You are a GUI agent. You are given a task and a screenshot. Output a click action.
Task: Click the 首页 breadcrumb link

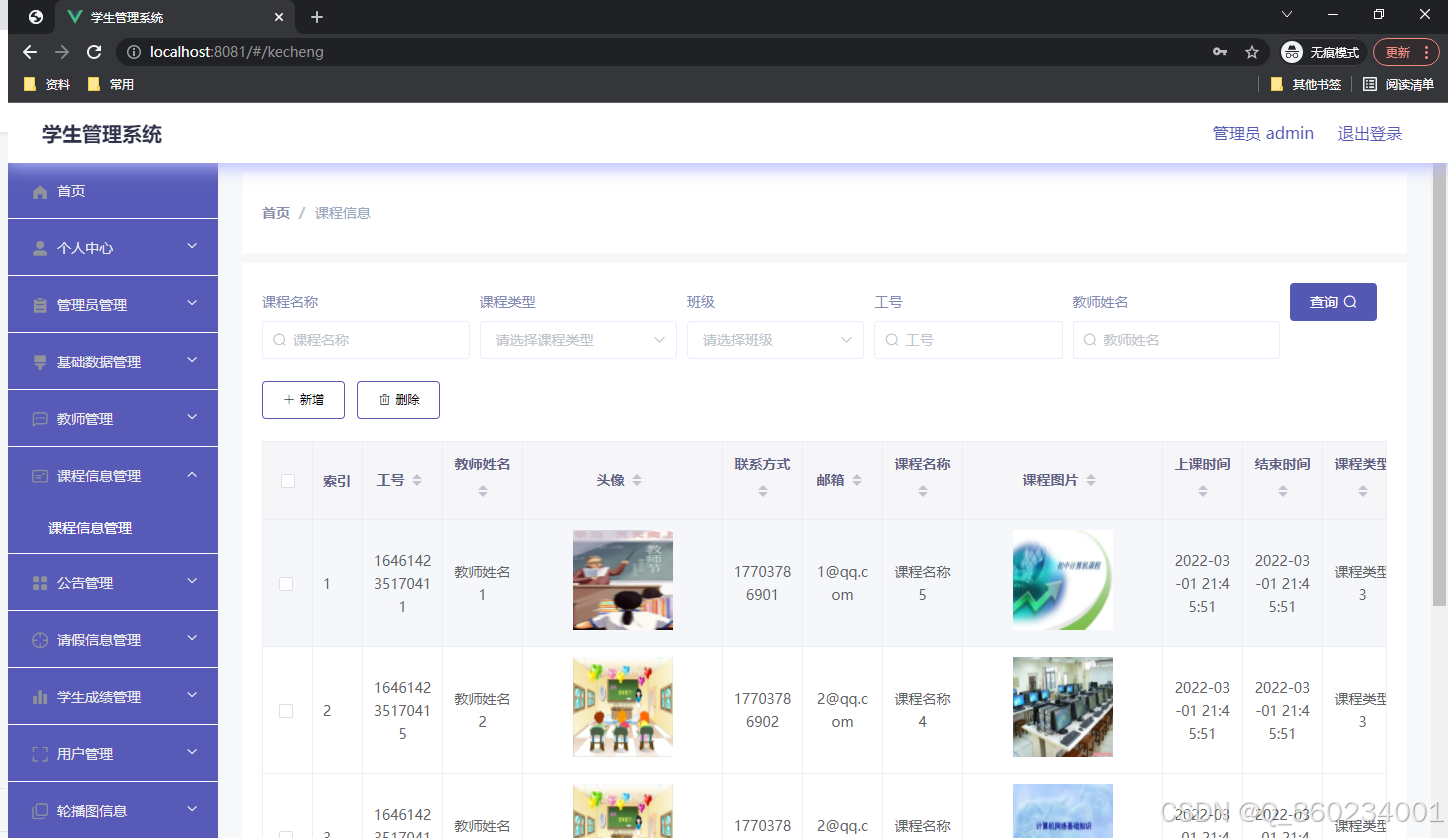tap(276, 213)
